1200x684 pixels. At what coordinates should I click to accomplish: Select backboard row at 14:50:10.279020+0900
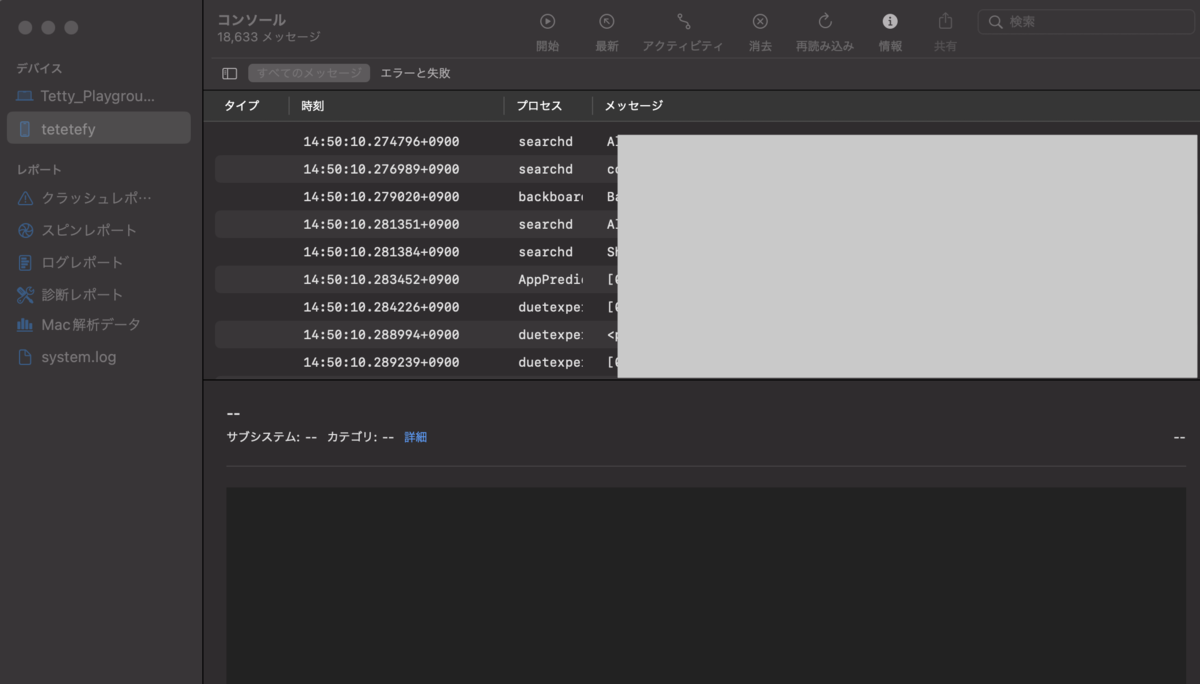coord(706,197)
